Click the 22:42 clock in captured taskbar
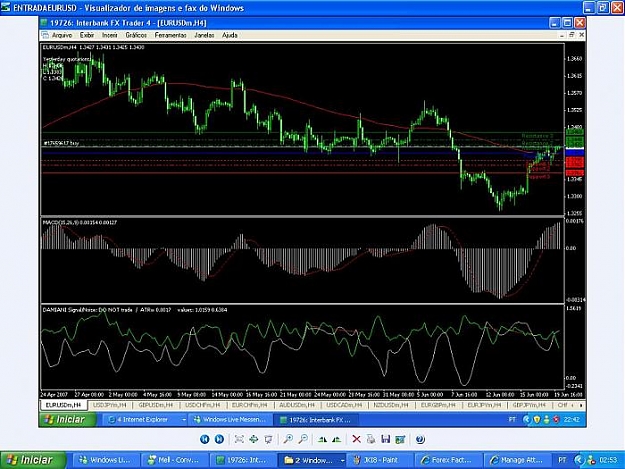Screen dimensions: 625x469 point(571,419)
